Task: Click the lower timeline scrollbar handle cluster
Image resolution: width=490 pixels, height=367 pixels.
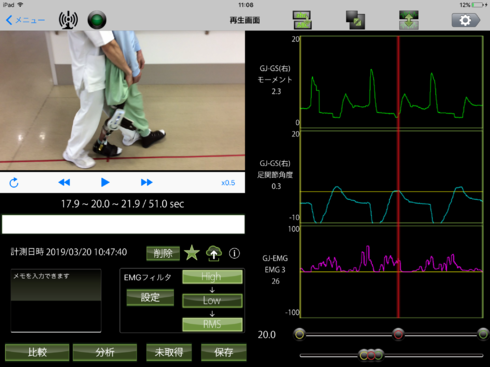Action: pos(371,355)
